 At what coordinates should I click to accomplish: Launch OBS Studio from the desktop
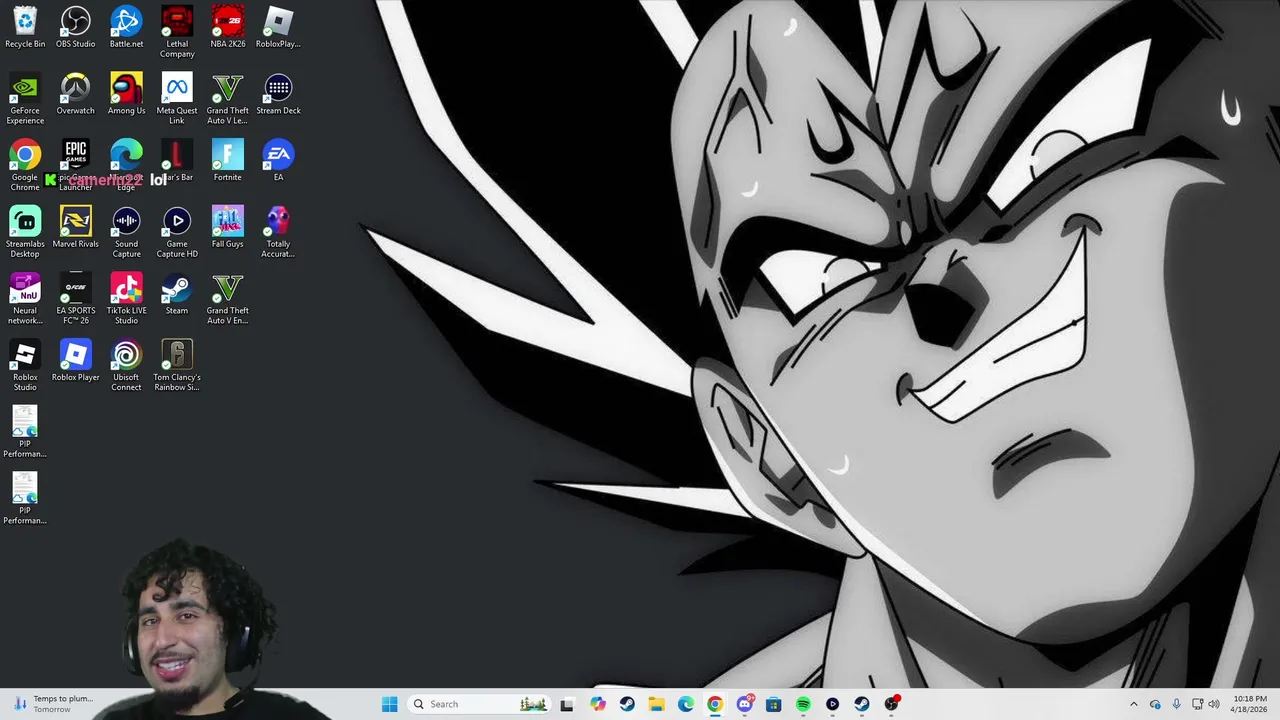coord(76,27)
